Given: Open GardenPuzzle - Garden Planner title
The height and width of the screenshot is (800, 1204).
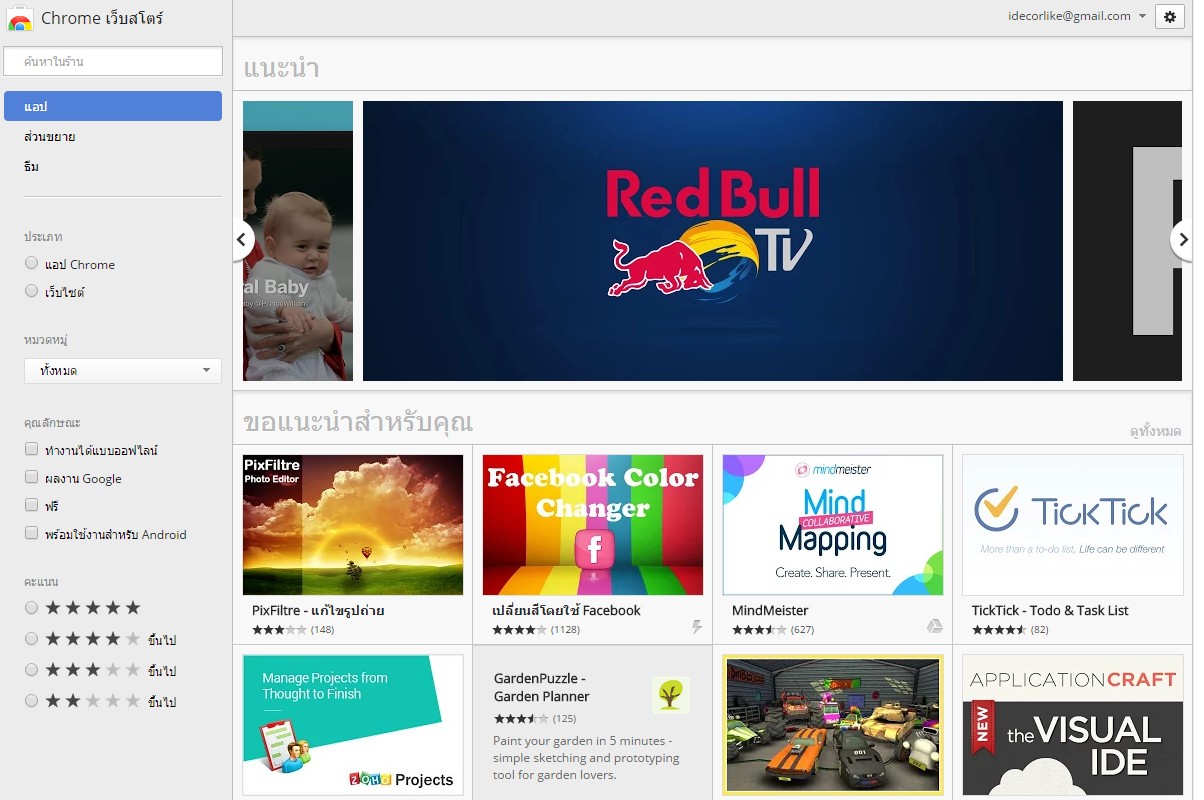Looking at the screenshot, I should [542, 687].
